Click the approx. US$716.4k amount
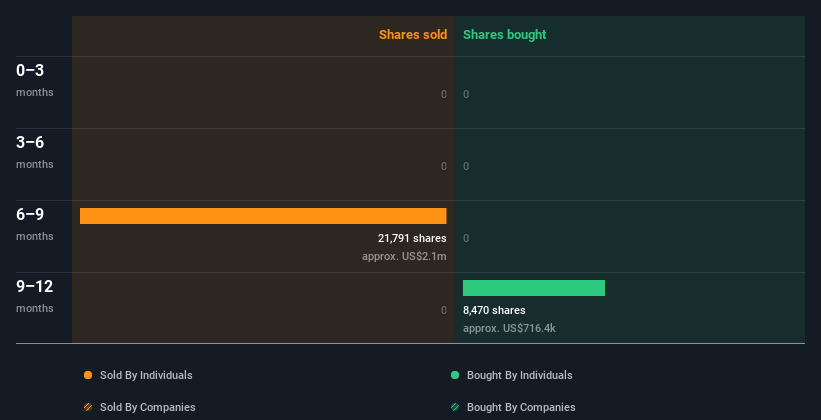Screen dimensions: 821x420 pyautogui.click(x=509, y=328)
